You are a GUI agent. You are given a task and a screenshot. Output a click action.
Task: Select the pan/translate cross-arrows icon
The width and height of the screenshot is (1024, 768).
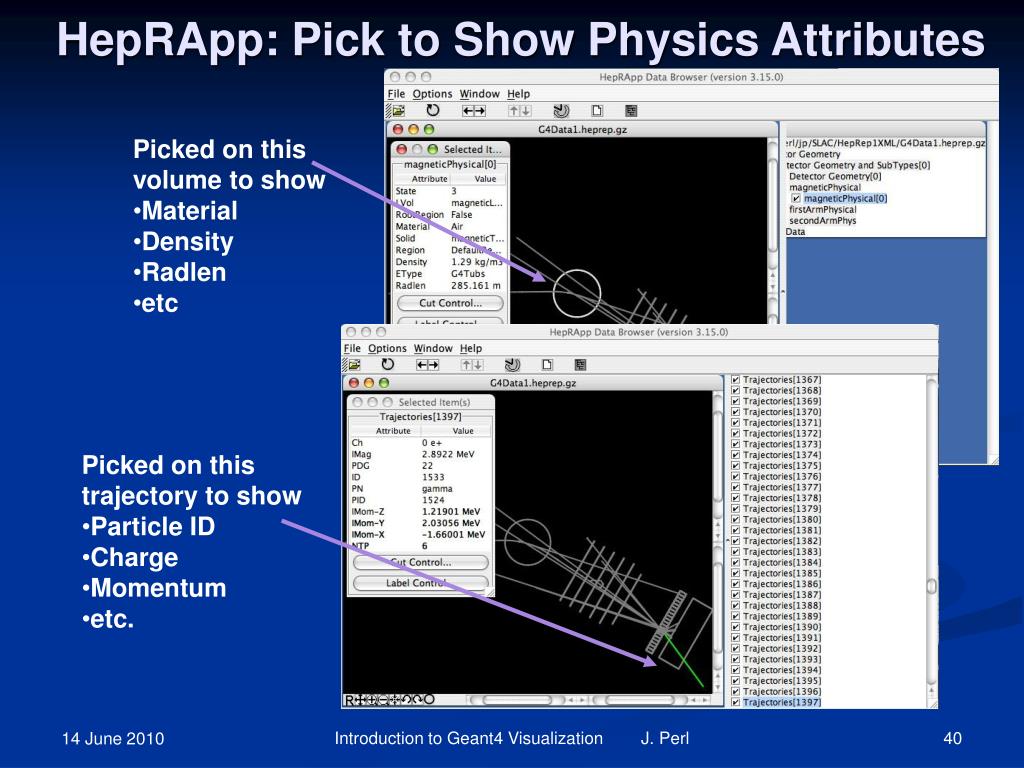coord(360,700)
